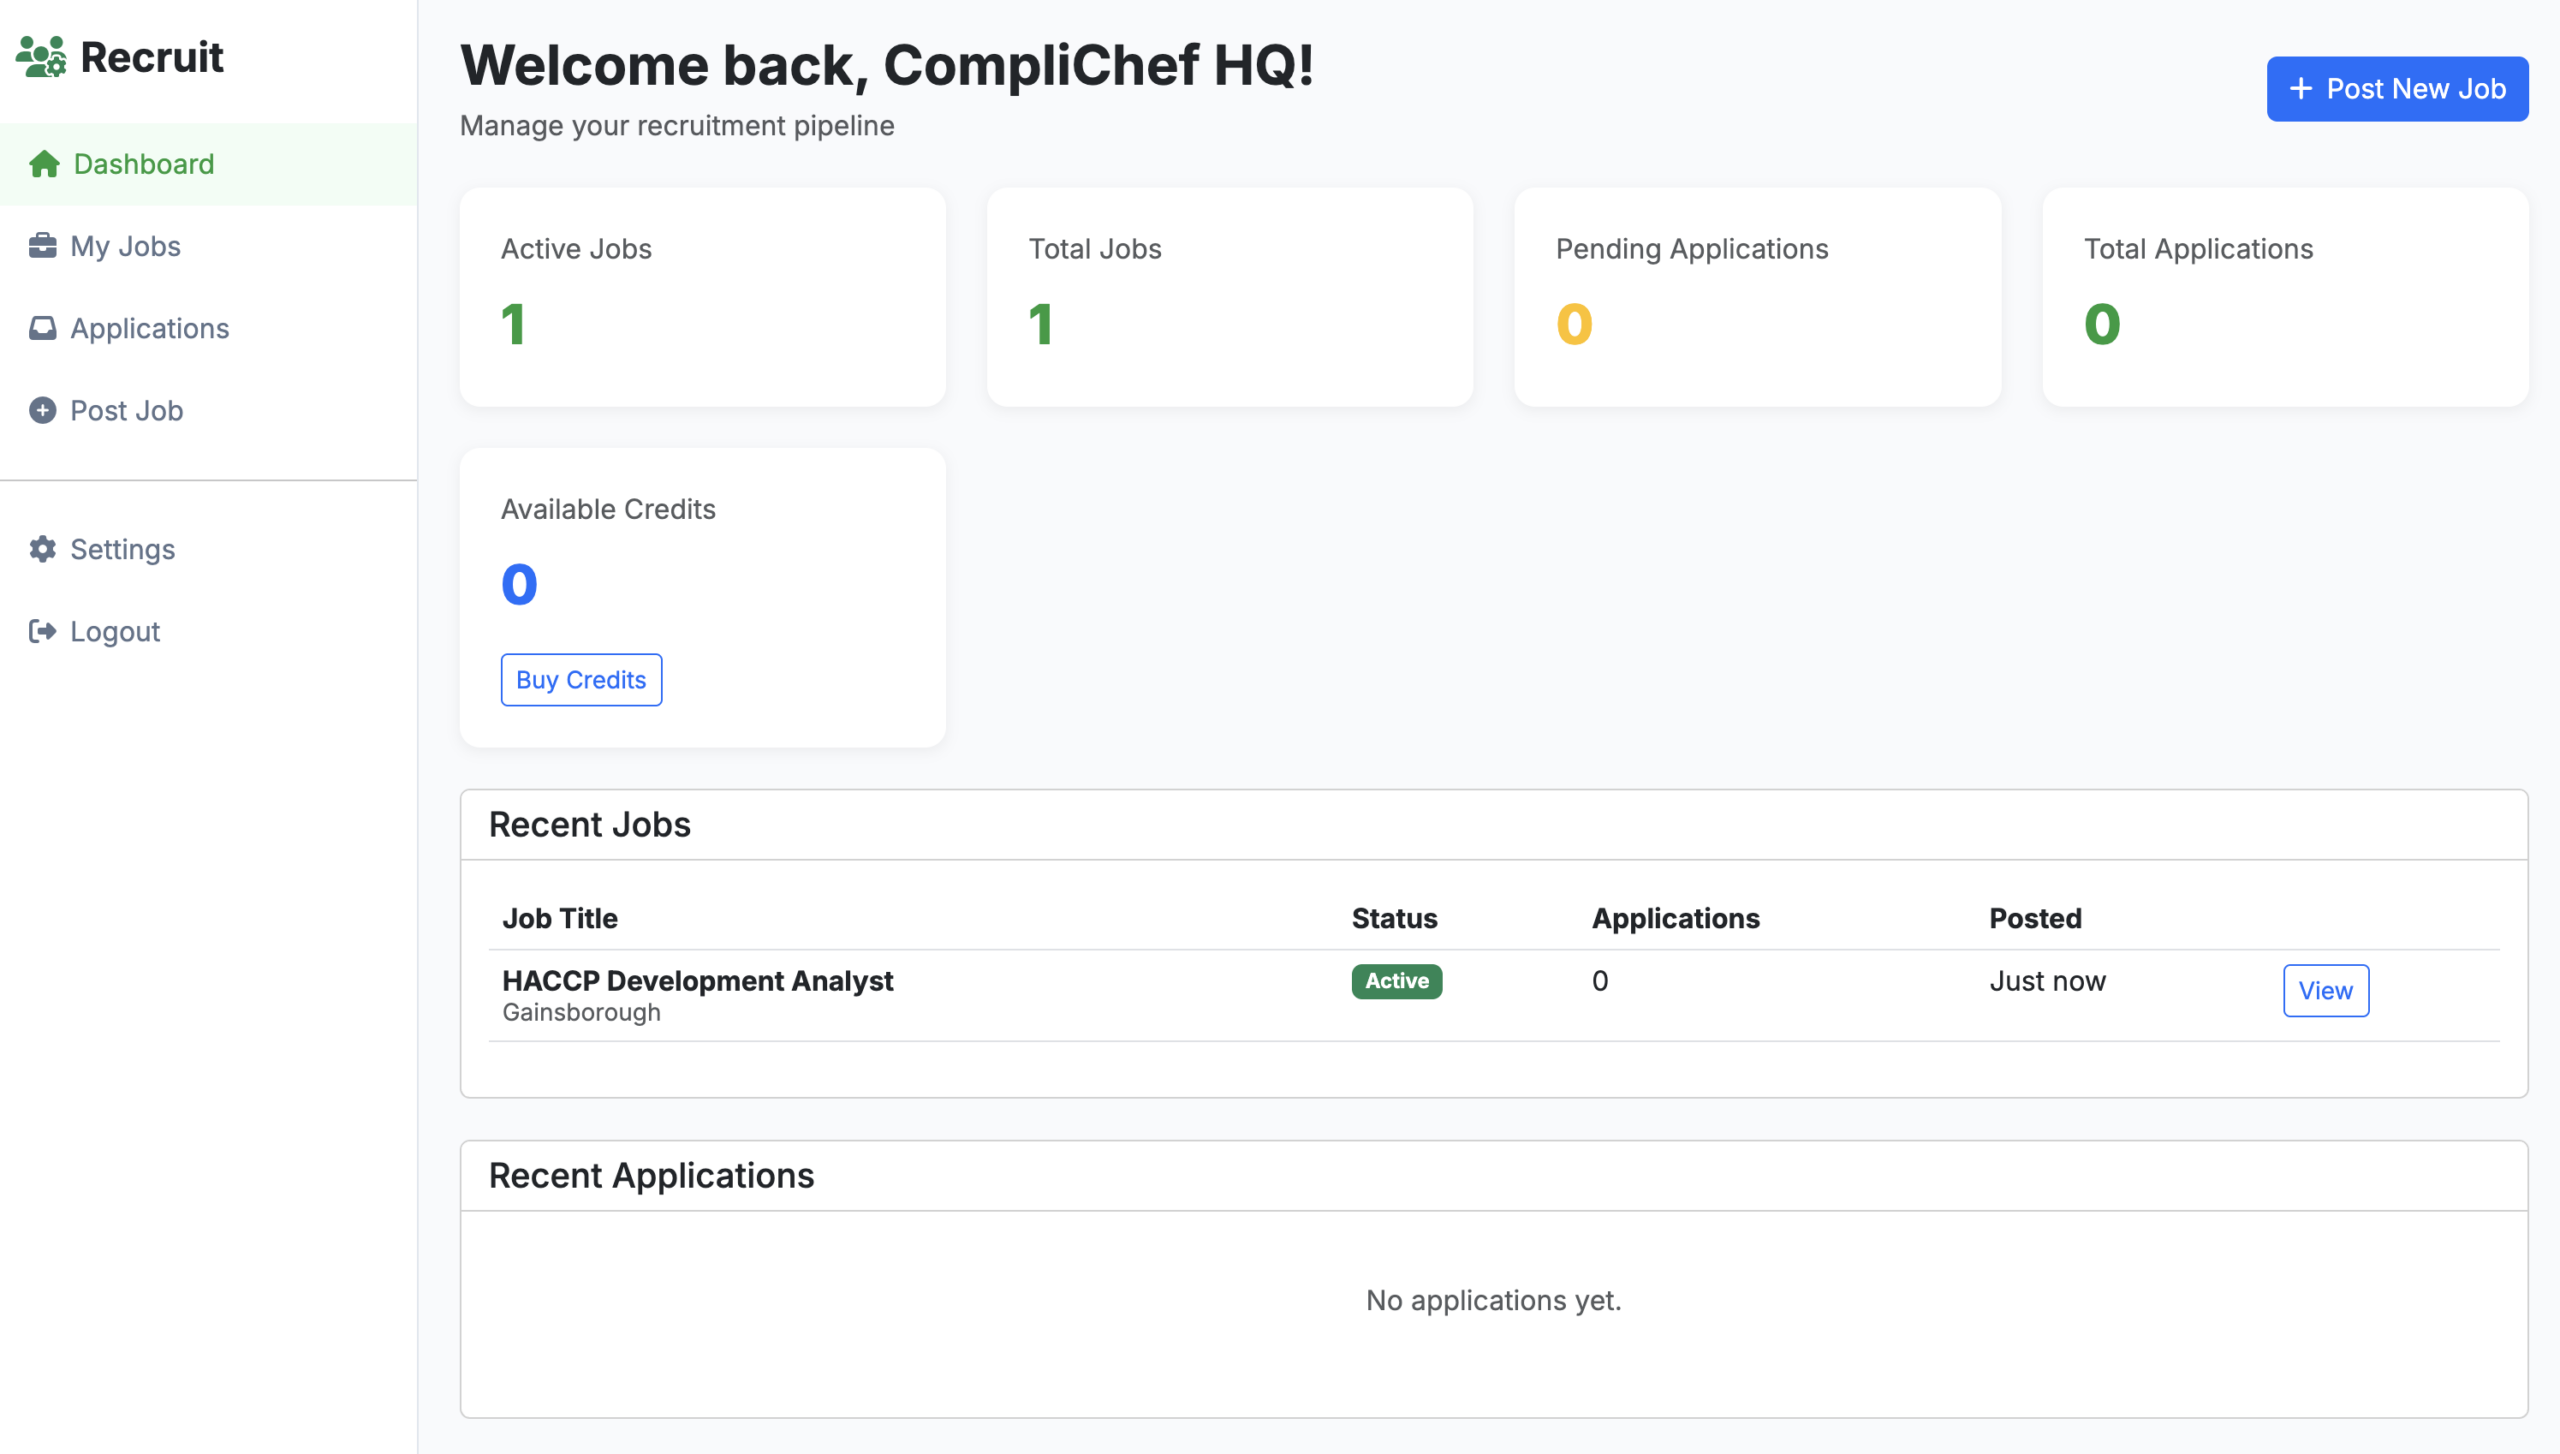Click the Active status badge

[1396, 981]
